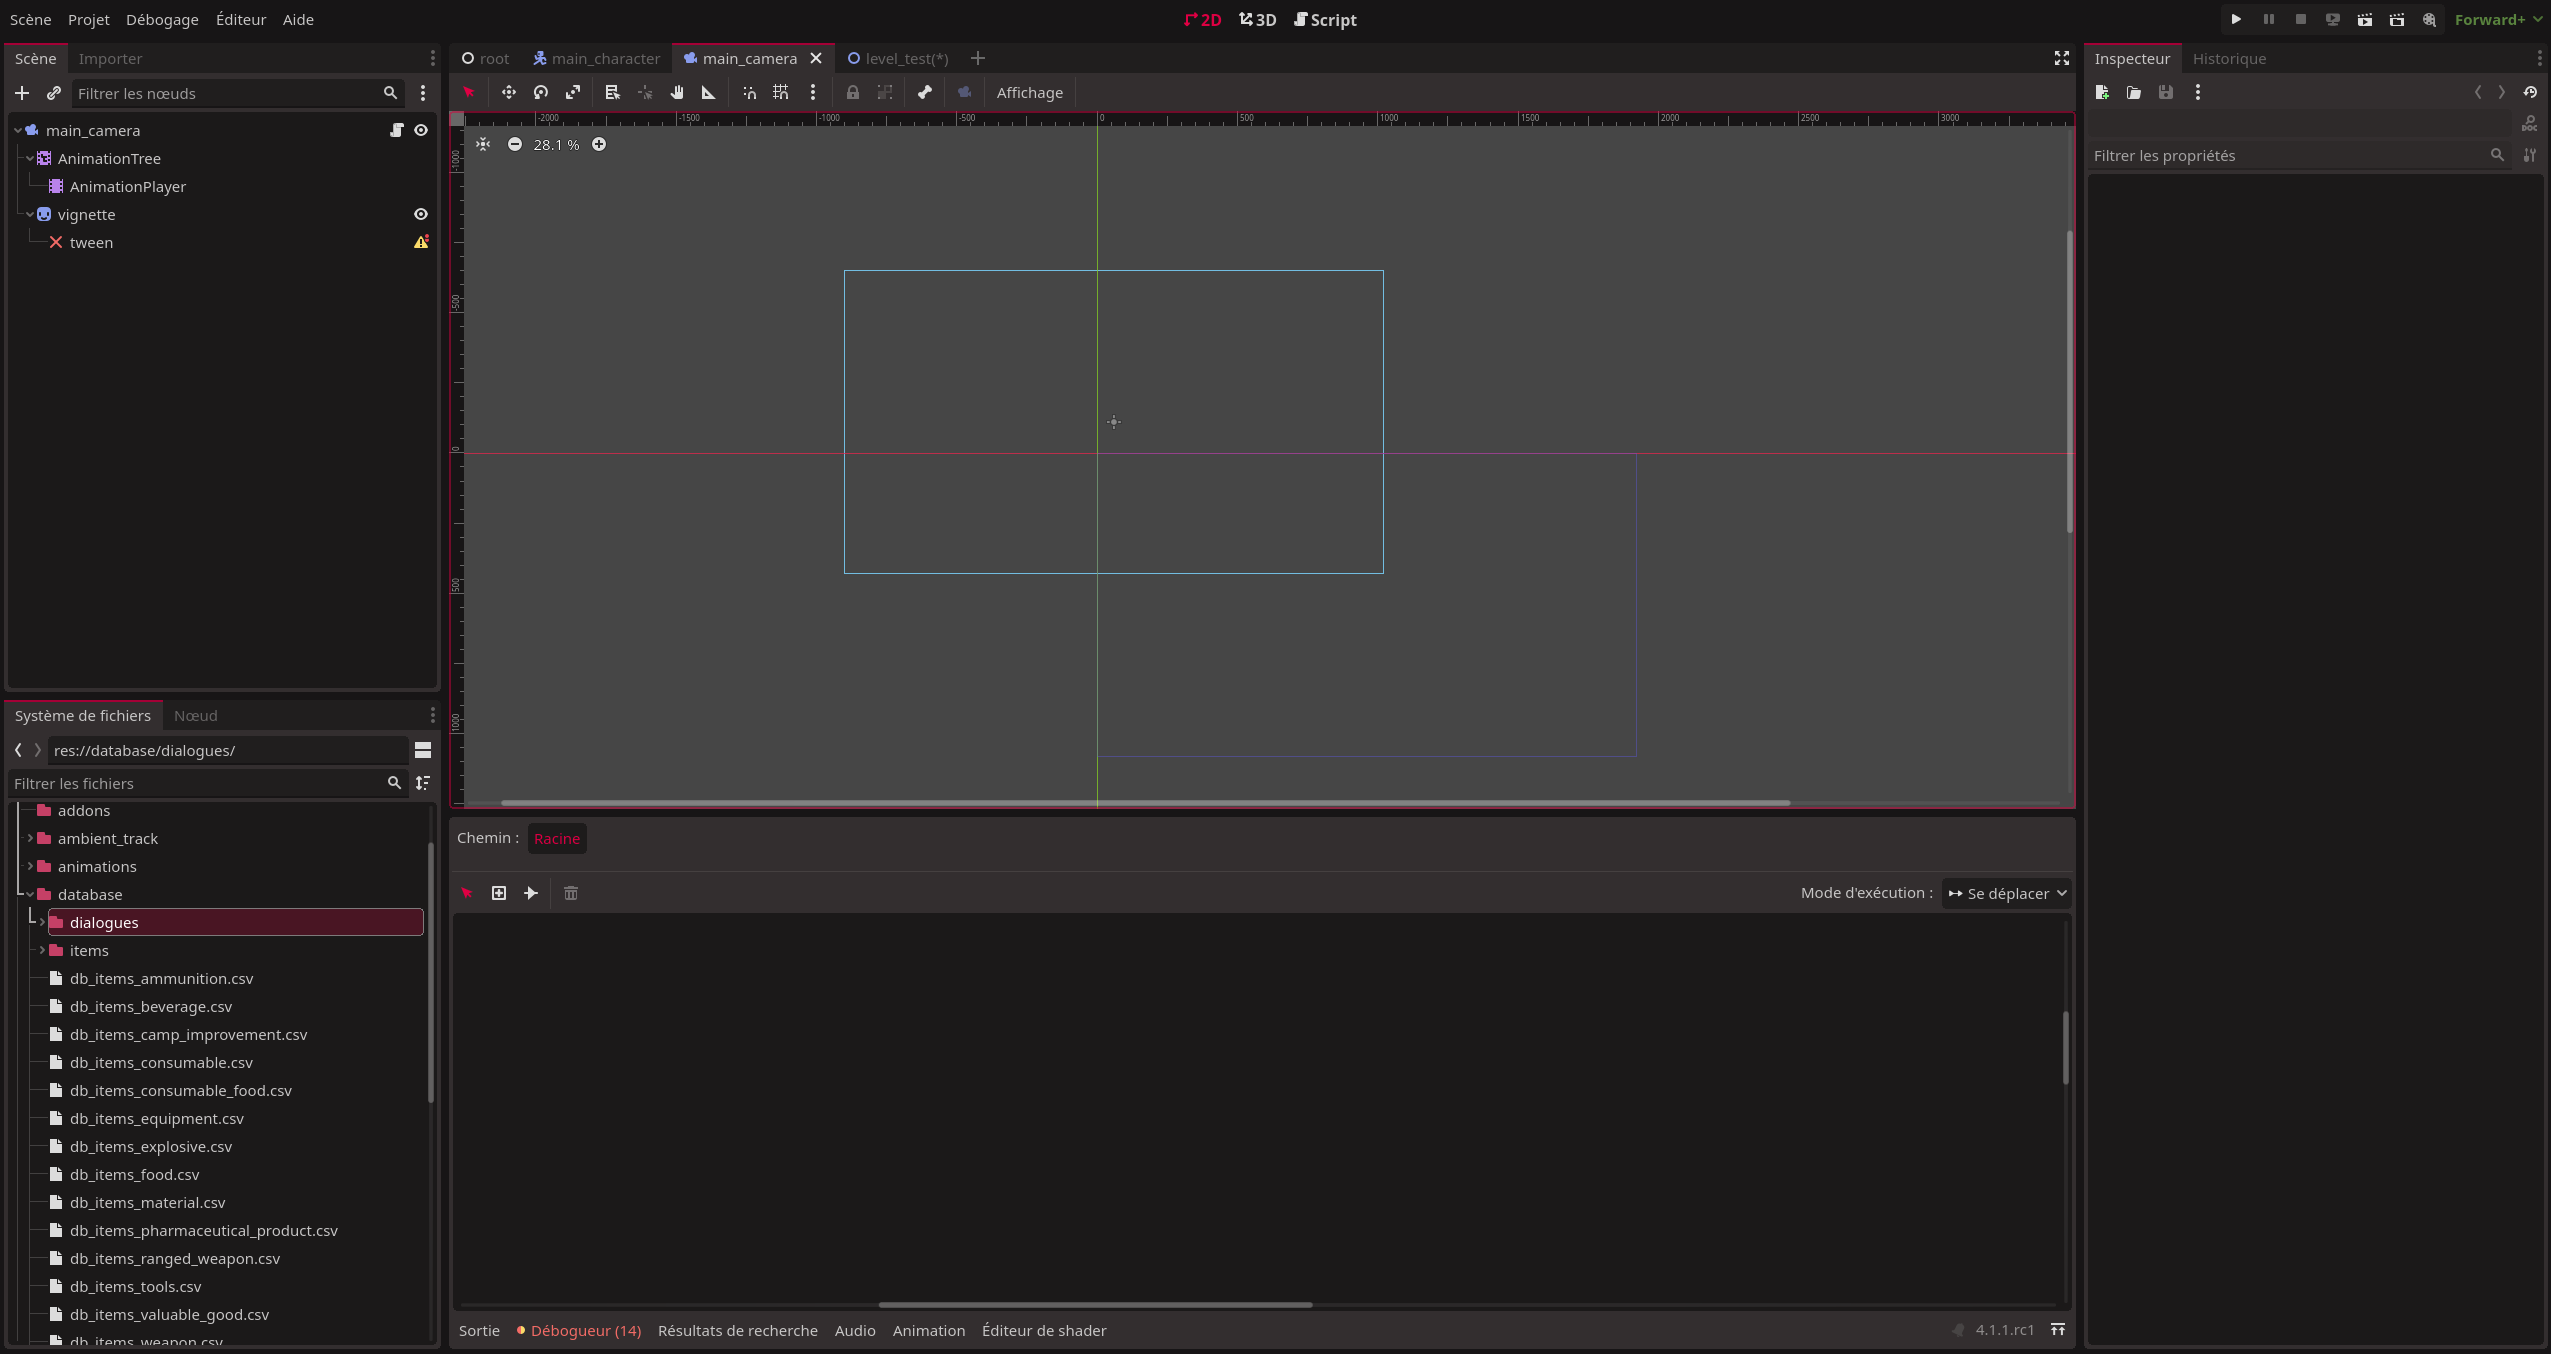Screen dimensions: 2551x1354
Task: Select the Move tool in the 2D toolbar
Action: (x=509, y=92)
